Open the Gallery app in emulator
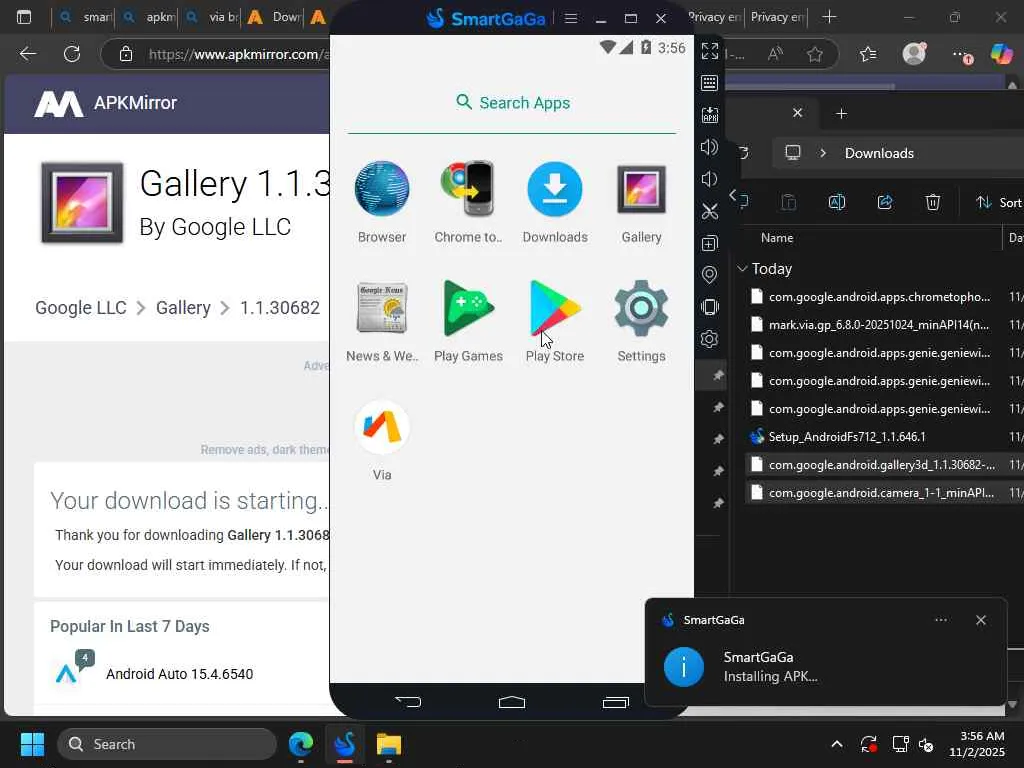 641,189
